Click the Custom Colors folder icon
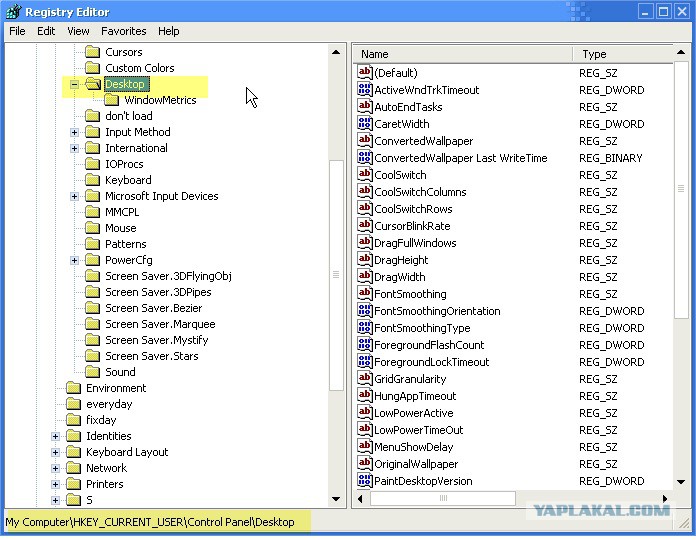Viewport: 696px width, 540px height. (x=92, y=68)
